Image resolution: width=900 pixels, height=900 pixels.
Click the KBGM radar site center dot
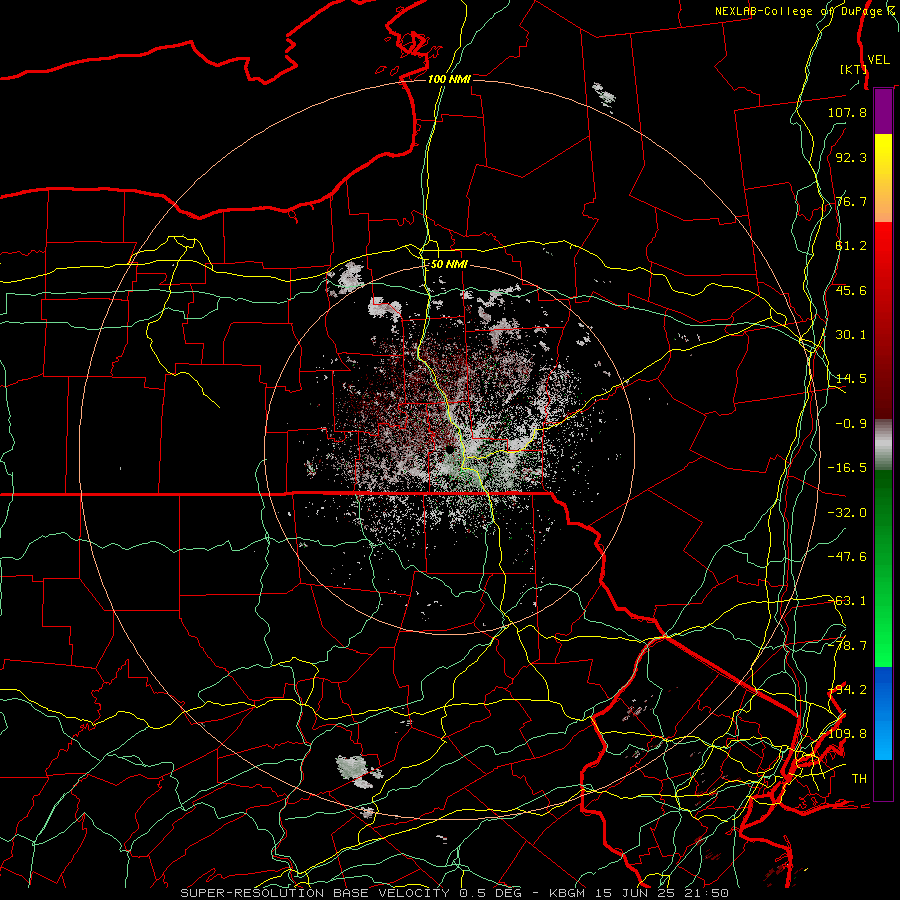coord(450,449)
